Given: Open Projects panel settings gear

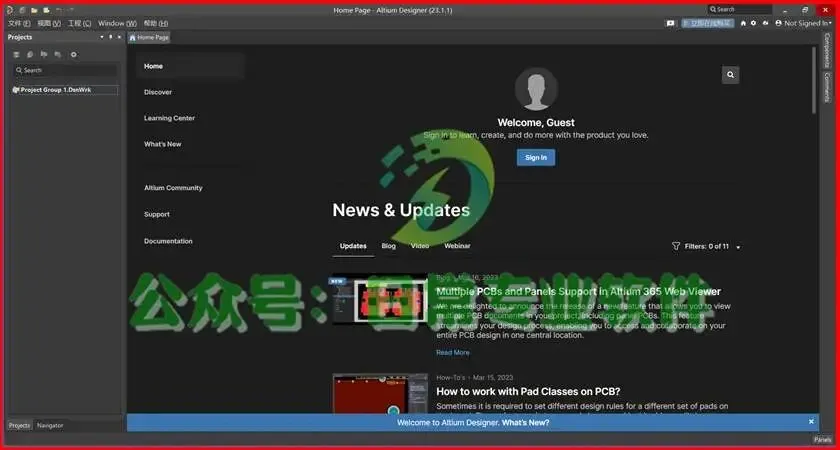Looking at the screenshot, I should (x=74, y=55).
